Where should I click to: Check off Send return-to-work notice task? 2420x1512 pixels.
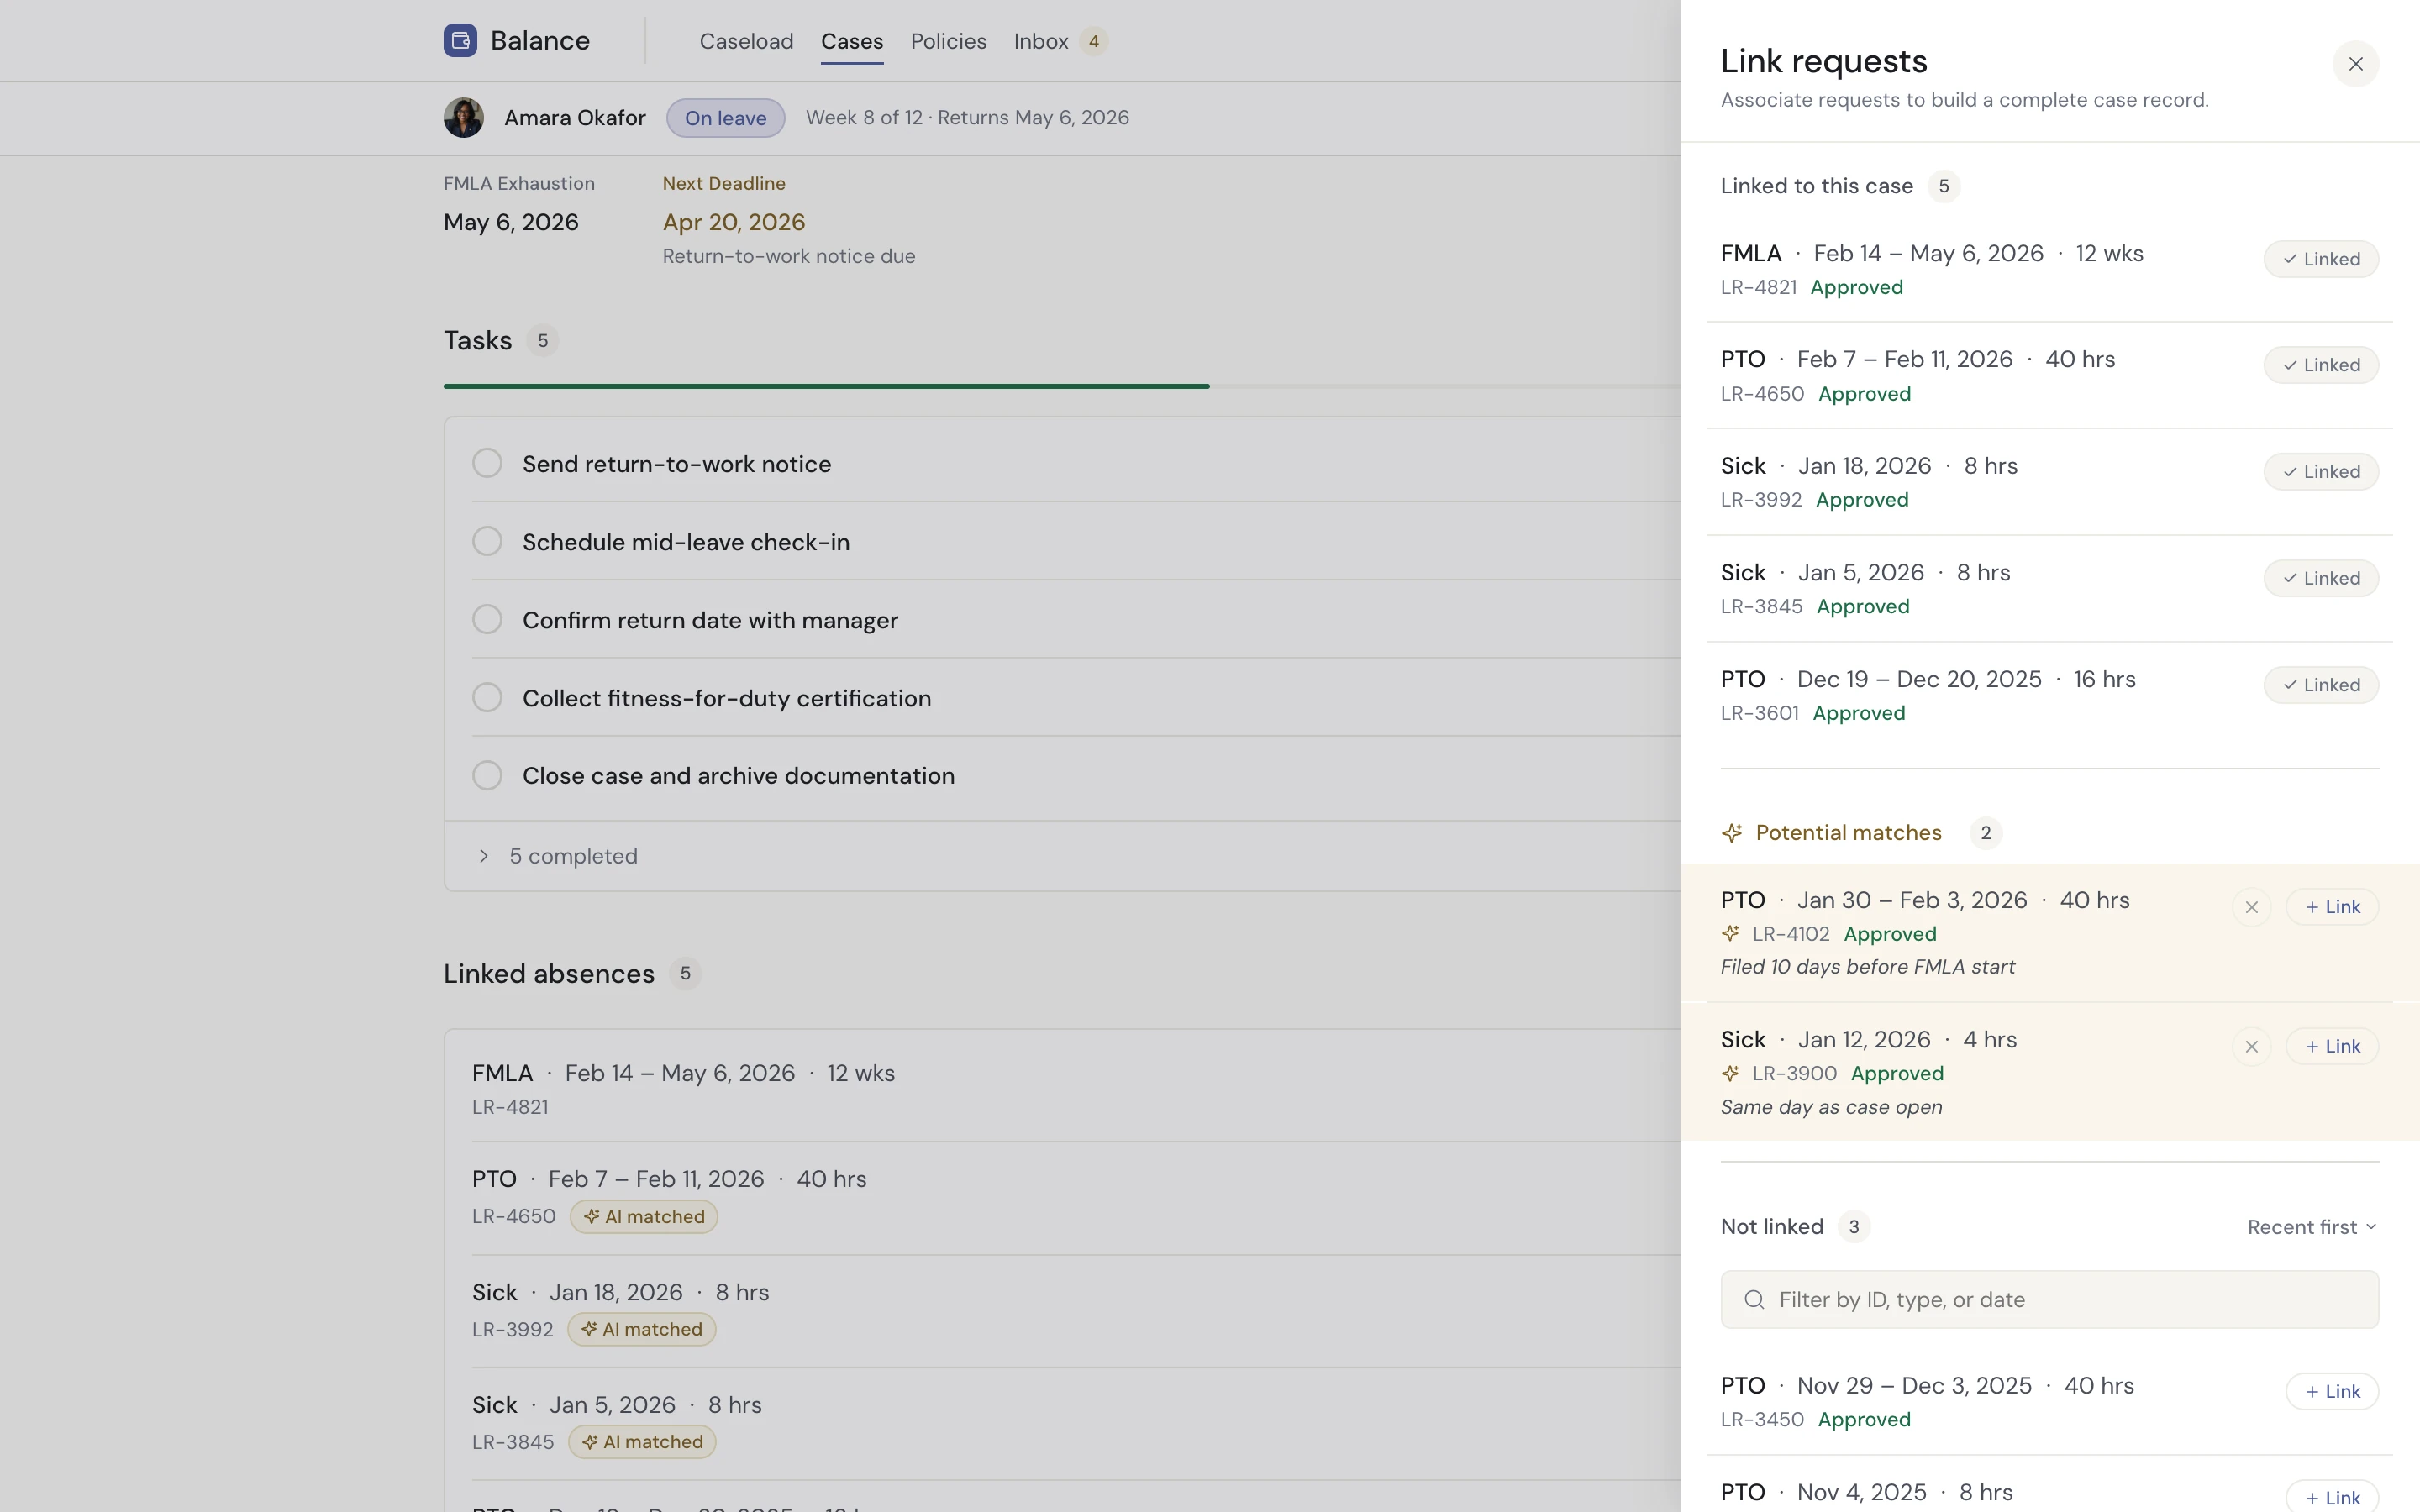tap(487, 462)
